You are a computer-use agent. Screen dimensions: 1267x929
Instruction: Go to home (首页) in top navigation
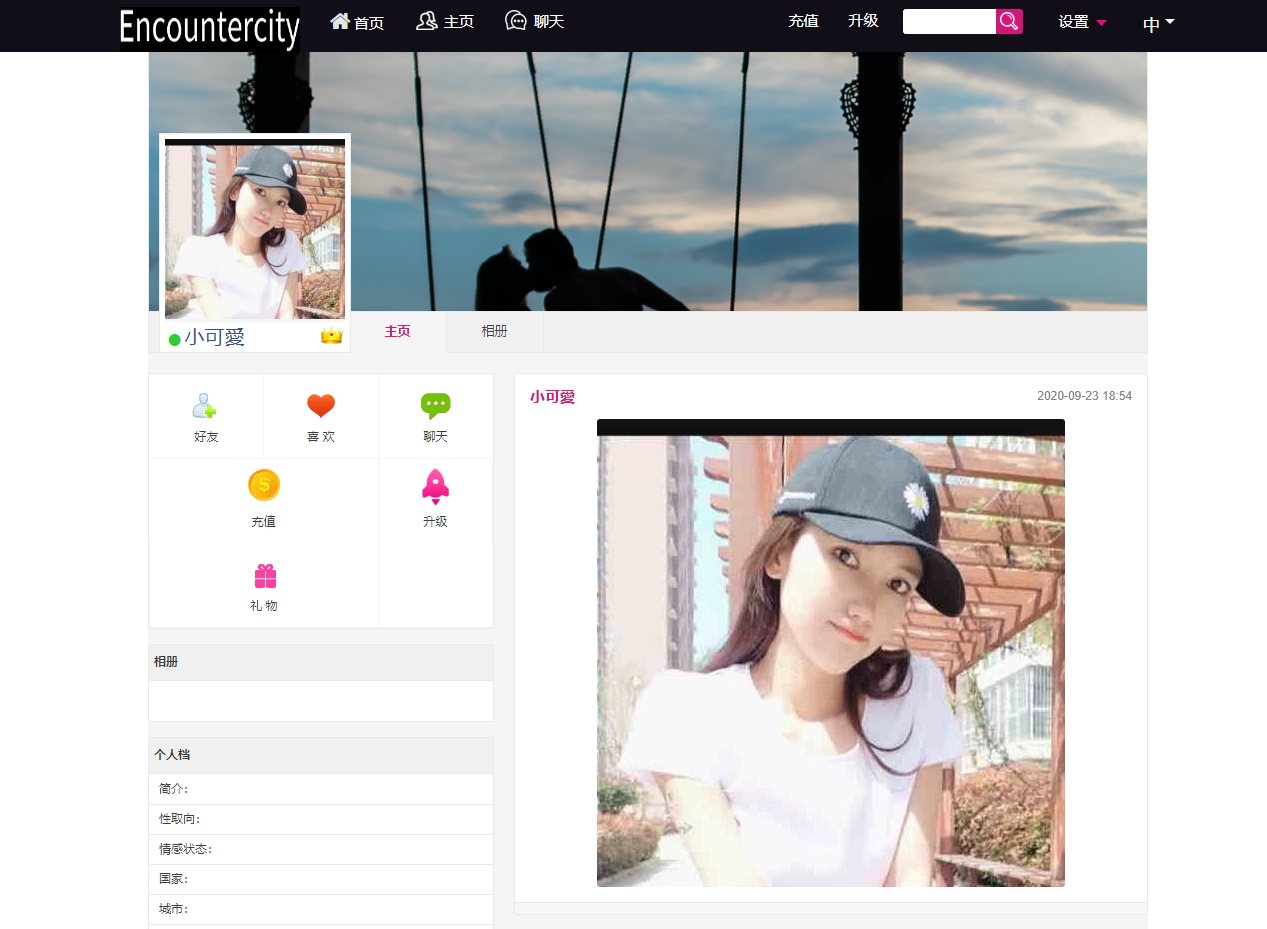357,22
